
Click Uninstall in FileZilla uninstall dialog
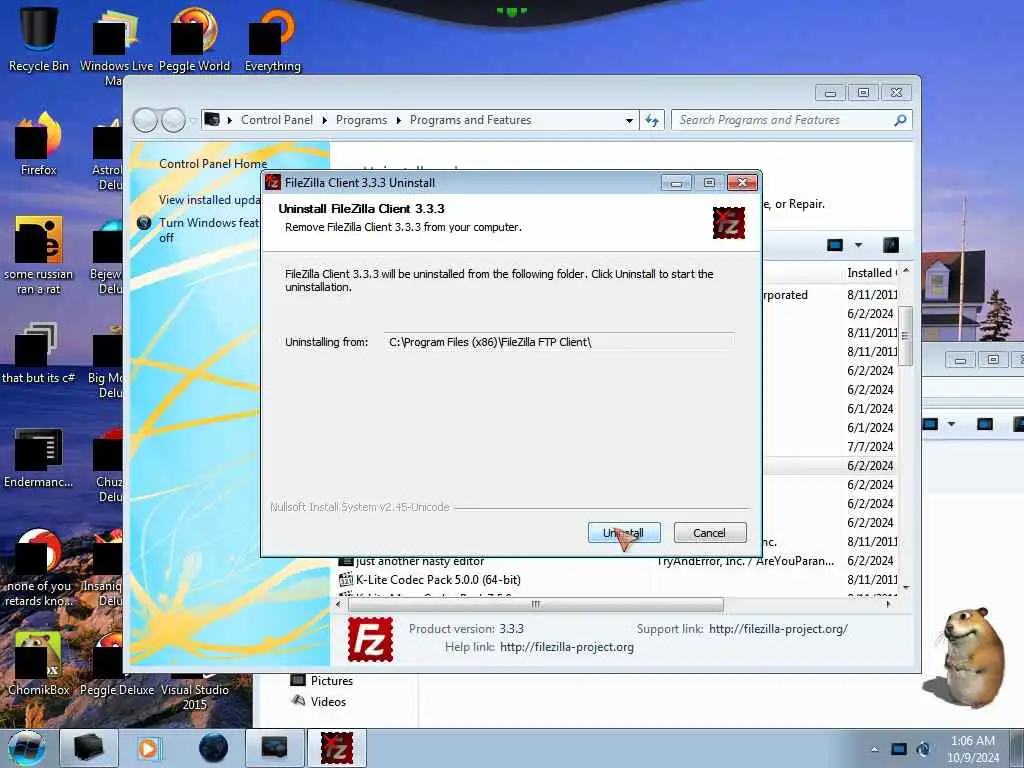[x=624, y=533]
